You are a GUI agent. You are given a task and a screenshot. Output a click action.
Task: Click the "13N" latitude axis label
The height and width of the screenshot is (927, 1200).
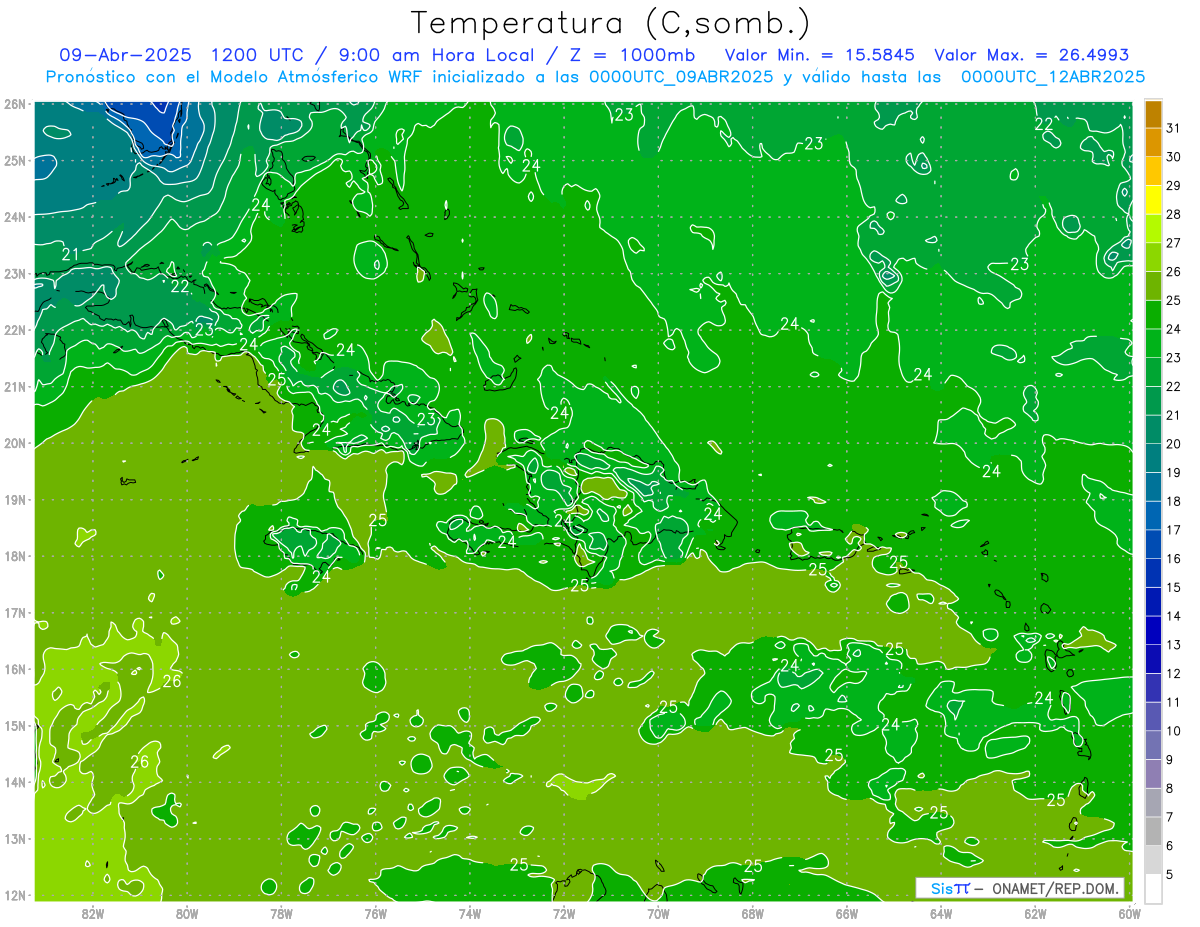click(14, 839)
